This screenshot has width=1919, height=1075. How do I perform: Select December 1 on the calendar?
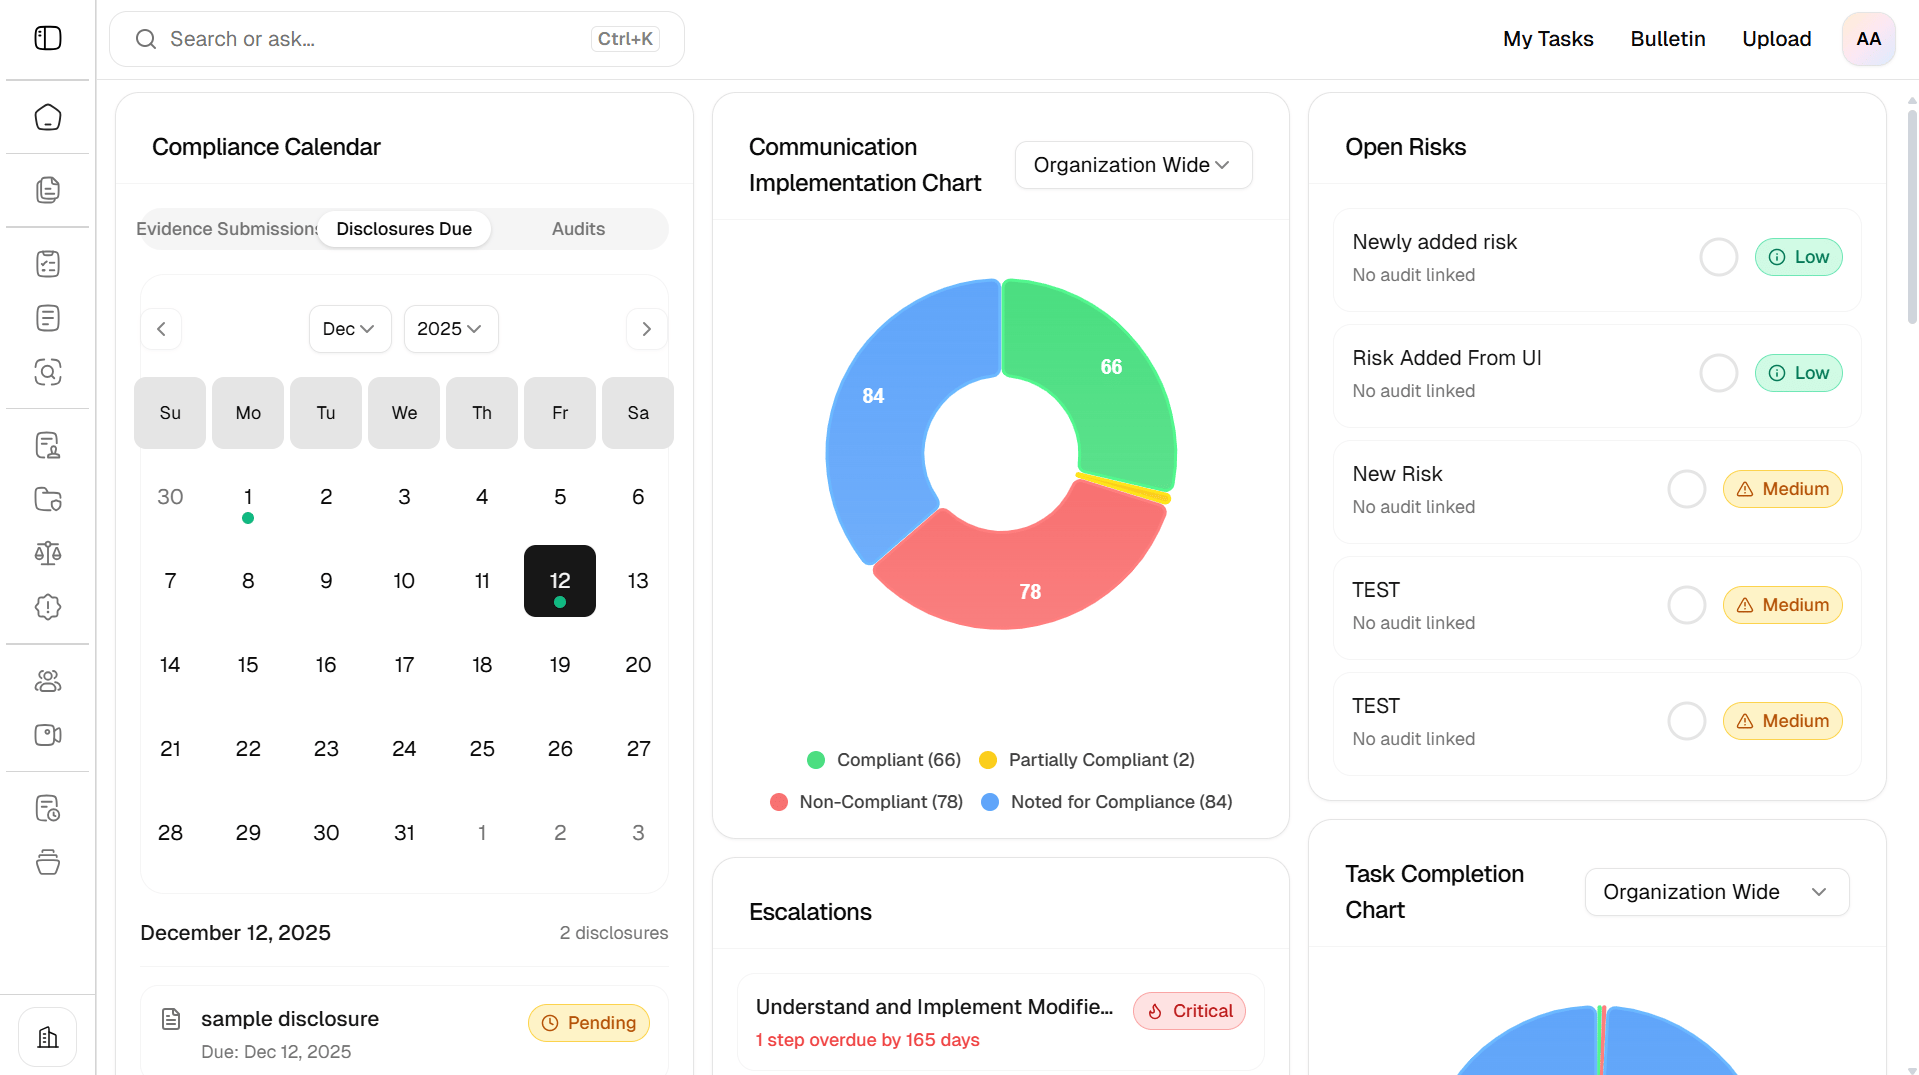[248, 497]
